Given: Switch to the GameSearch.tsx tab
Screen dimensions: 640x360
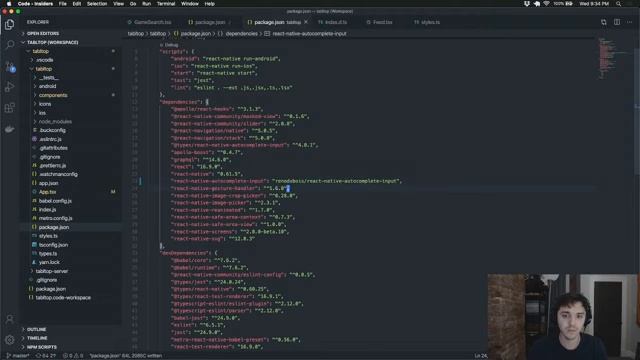Looking at the screenshot, I should (x=150, y=22).
